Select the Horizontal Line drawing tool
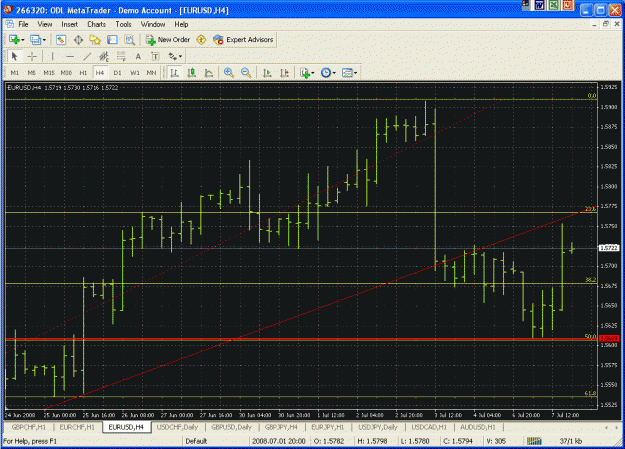The width and height of the screenshot is (625, 449). 70,57
